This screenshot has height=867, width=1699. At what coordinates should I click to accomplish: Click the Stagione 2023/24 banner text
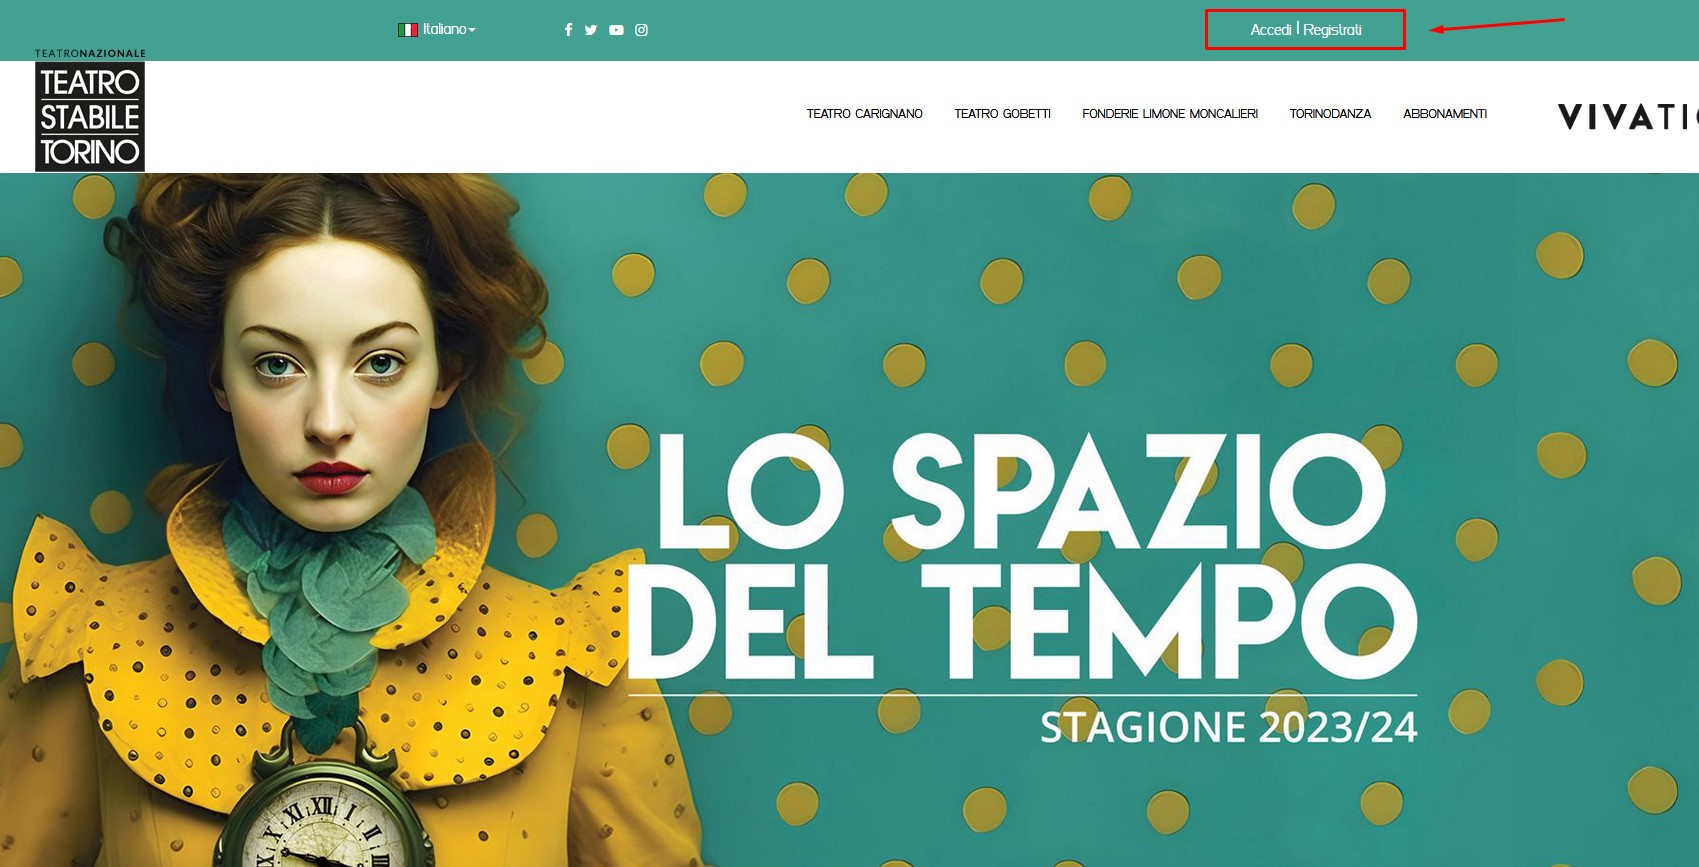1228,727
